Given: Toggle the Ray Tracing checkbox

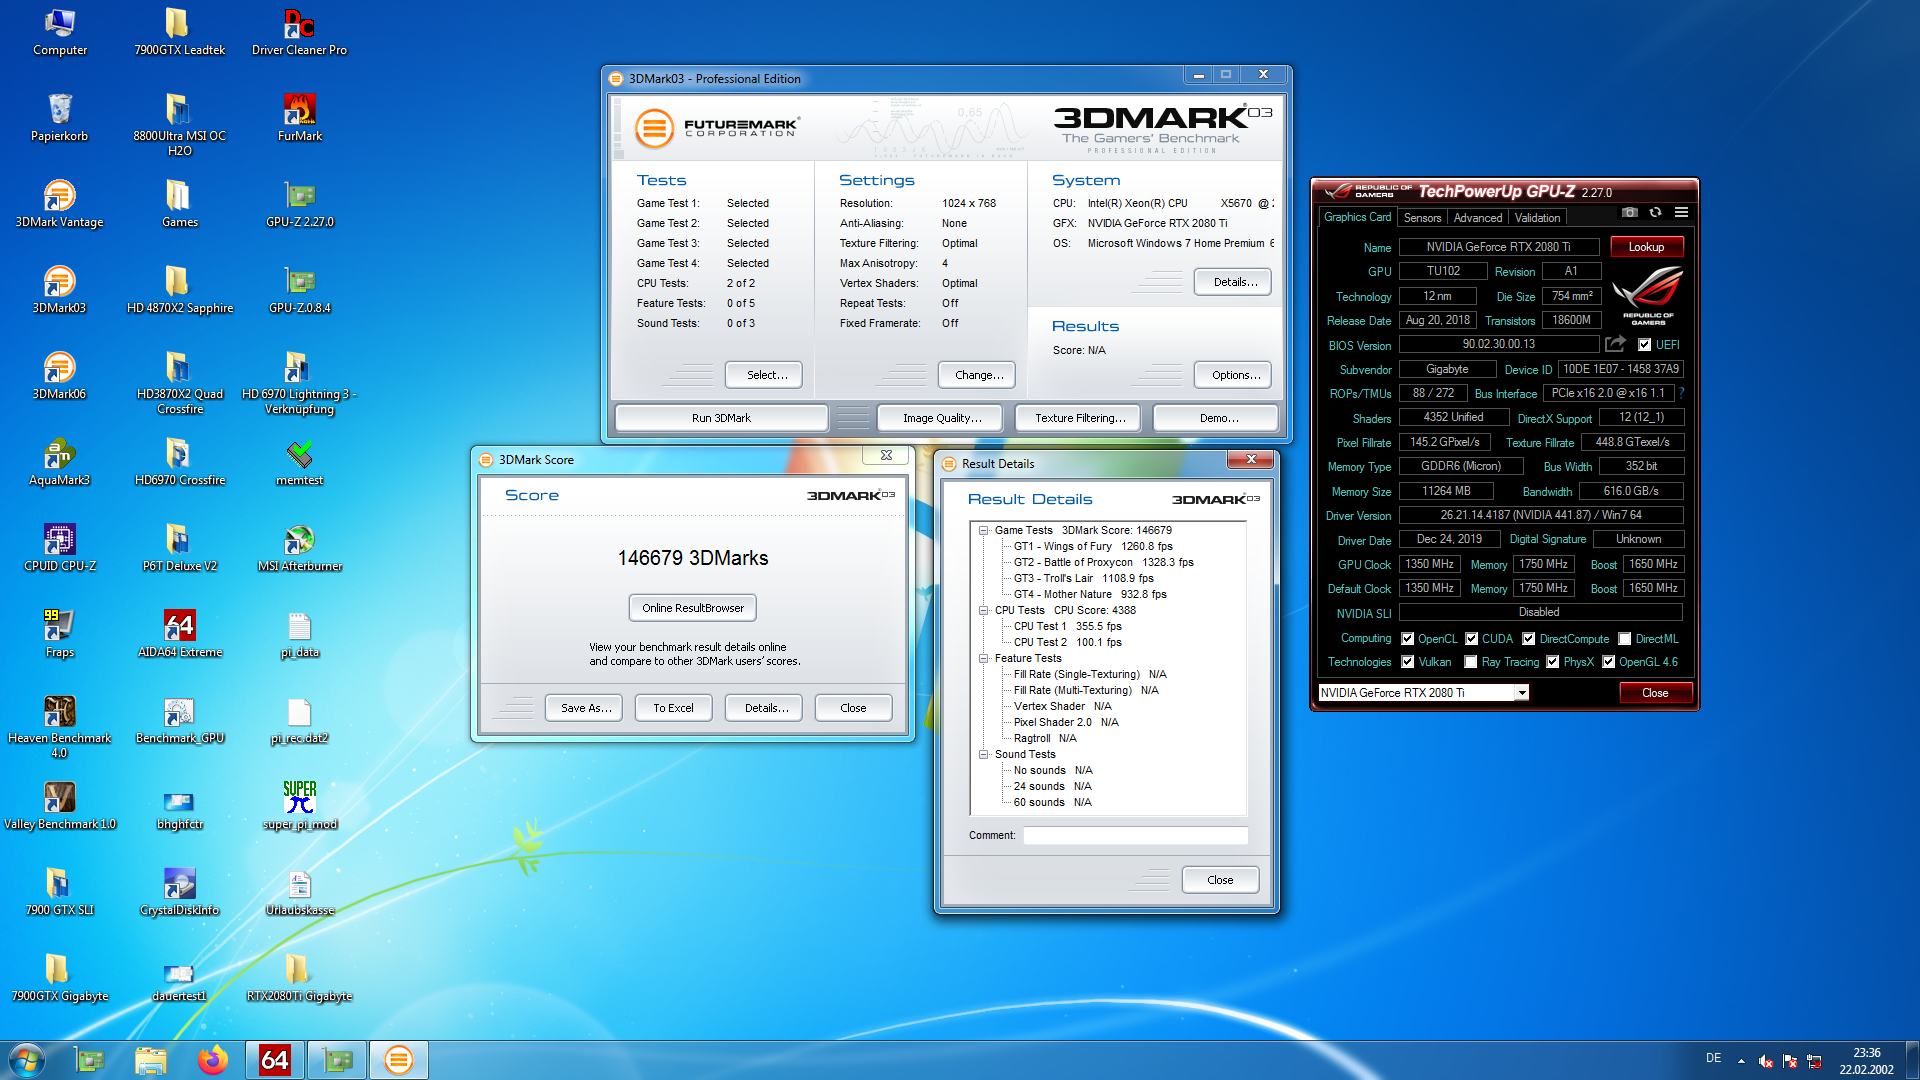Looking at the screenshot, I should tap(1470, 662).
